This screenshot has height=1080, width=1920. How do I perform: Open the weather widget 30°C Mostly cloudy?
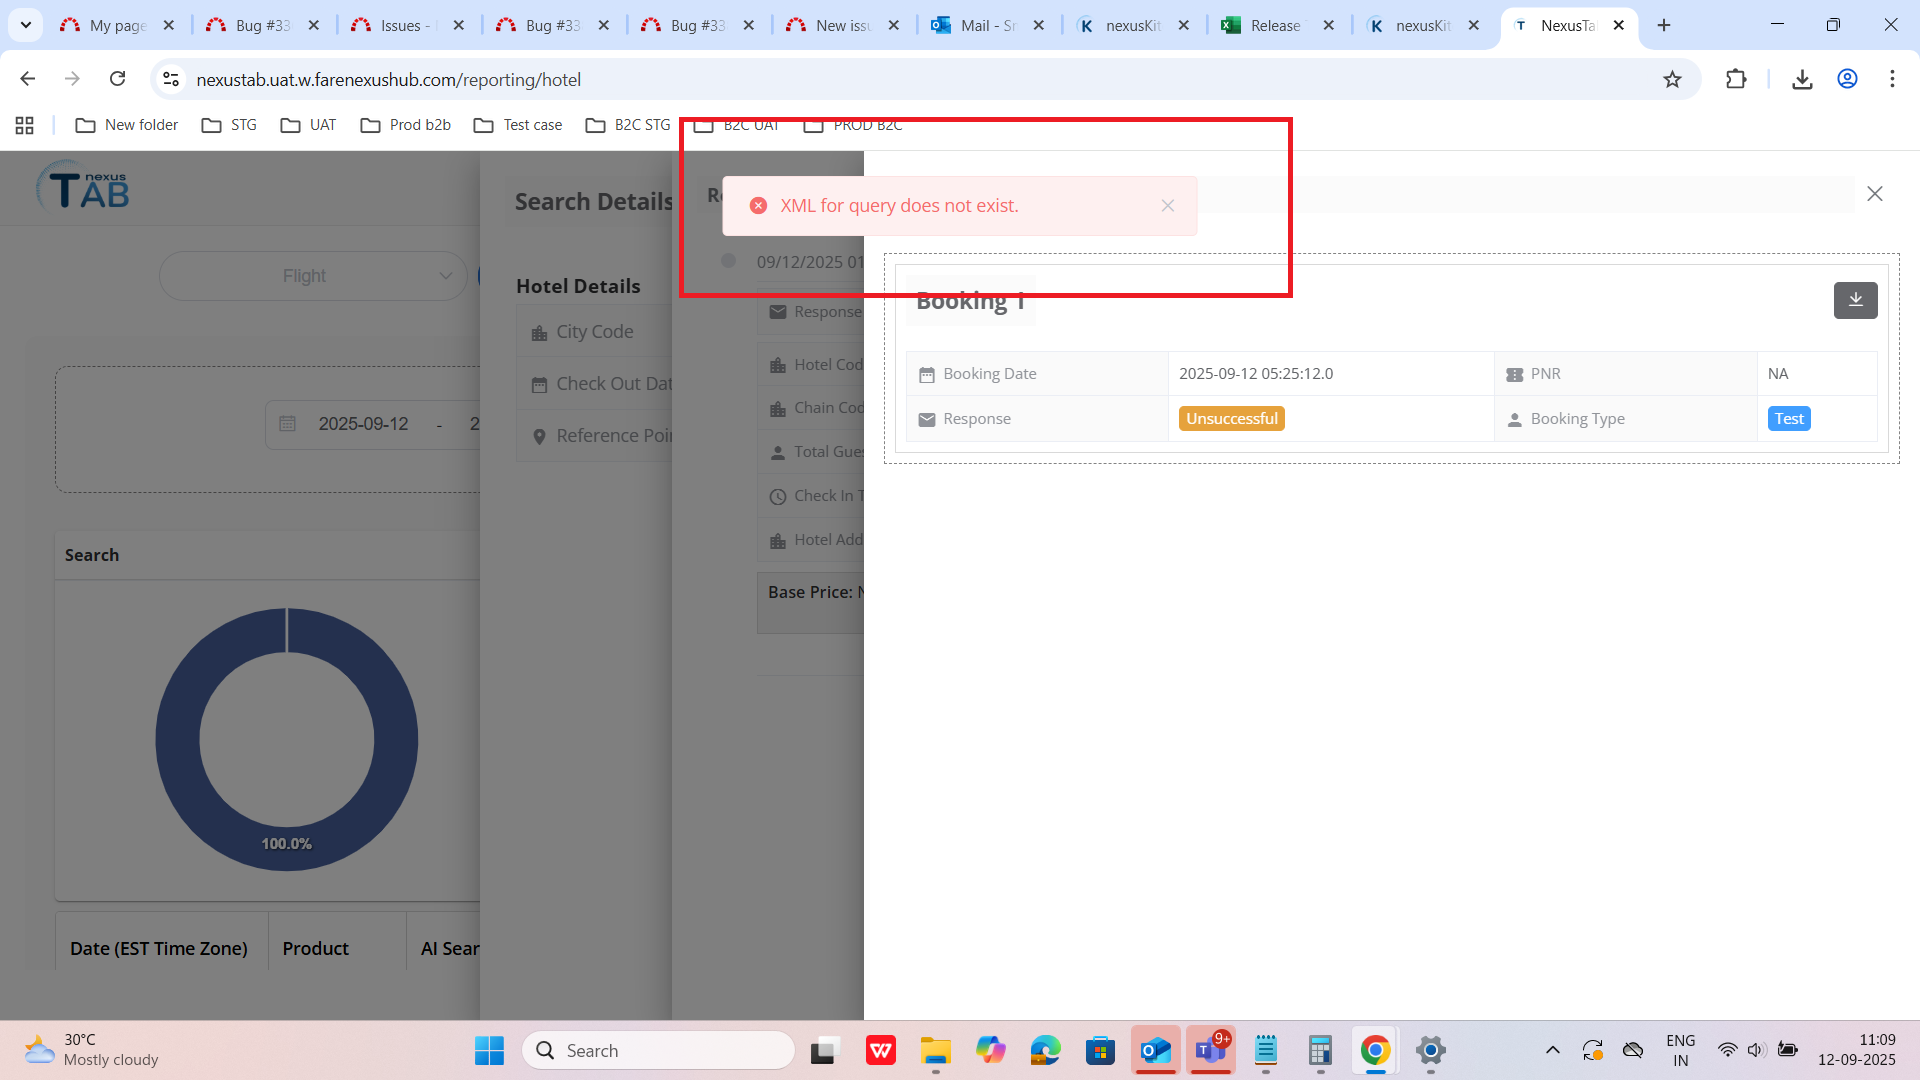point(92,1050)
